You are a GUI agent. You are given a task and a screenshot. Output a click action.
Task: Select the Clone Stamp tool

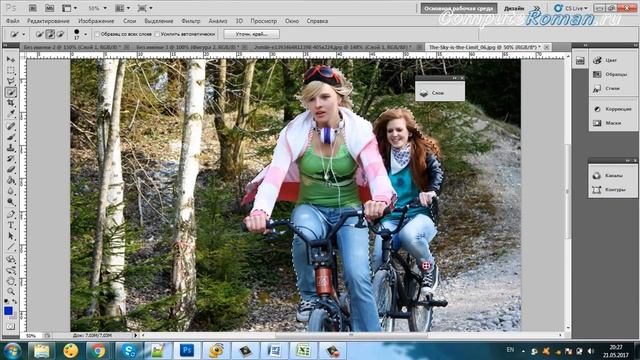pos(11,148)
